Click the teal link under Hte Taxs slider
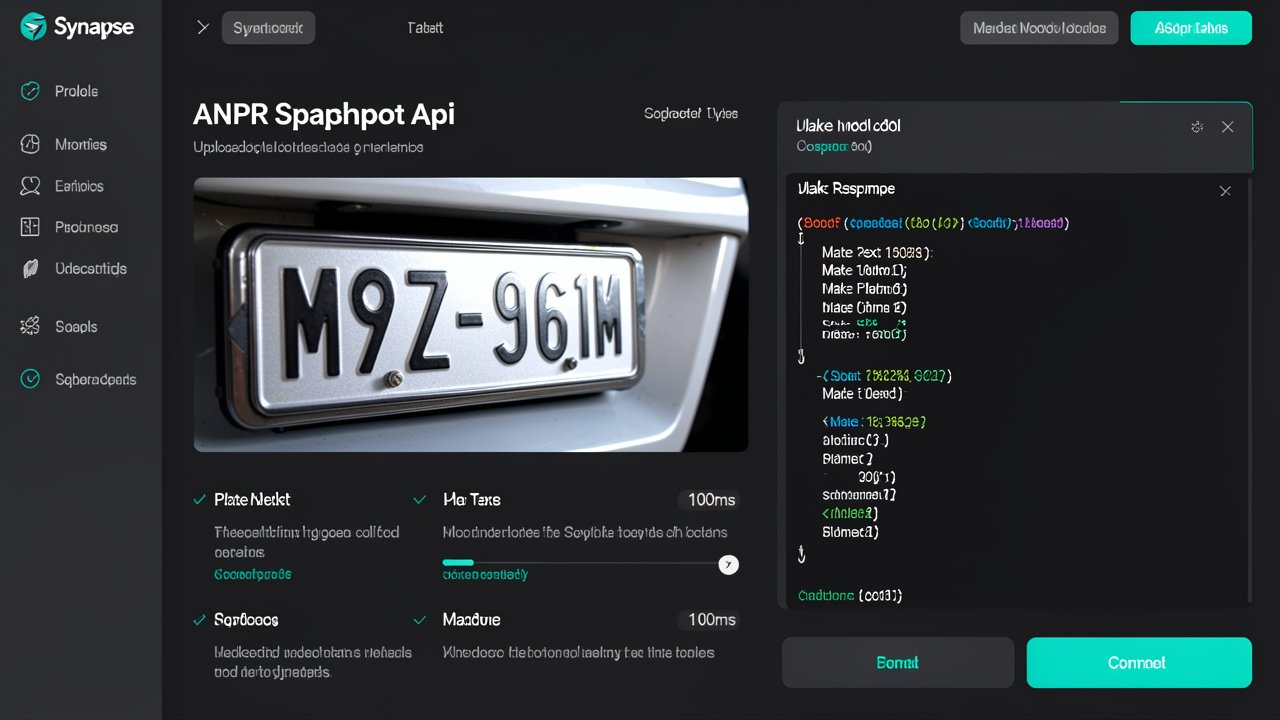This screenshot has width=1280, height=720. (485, 575)
